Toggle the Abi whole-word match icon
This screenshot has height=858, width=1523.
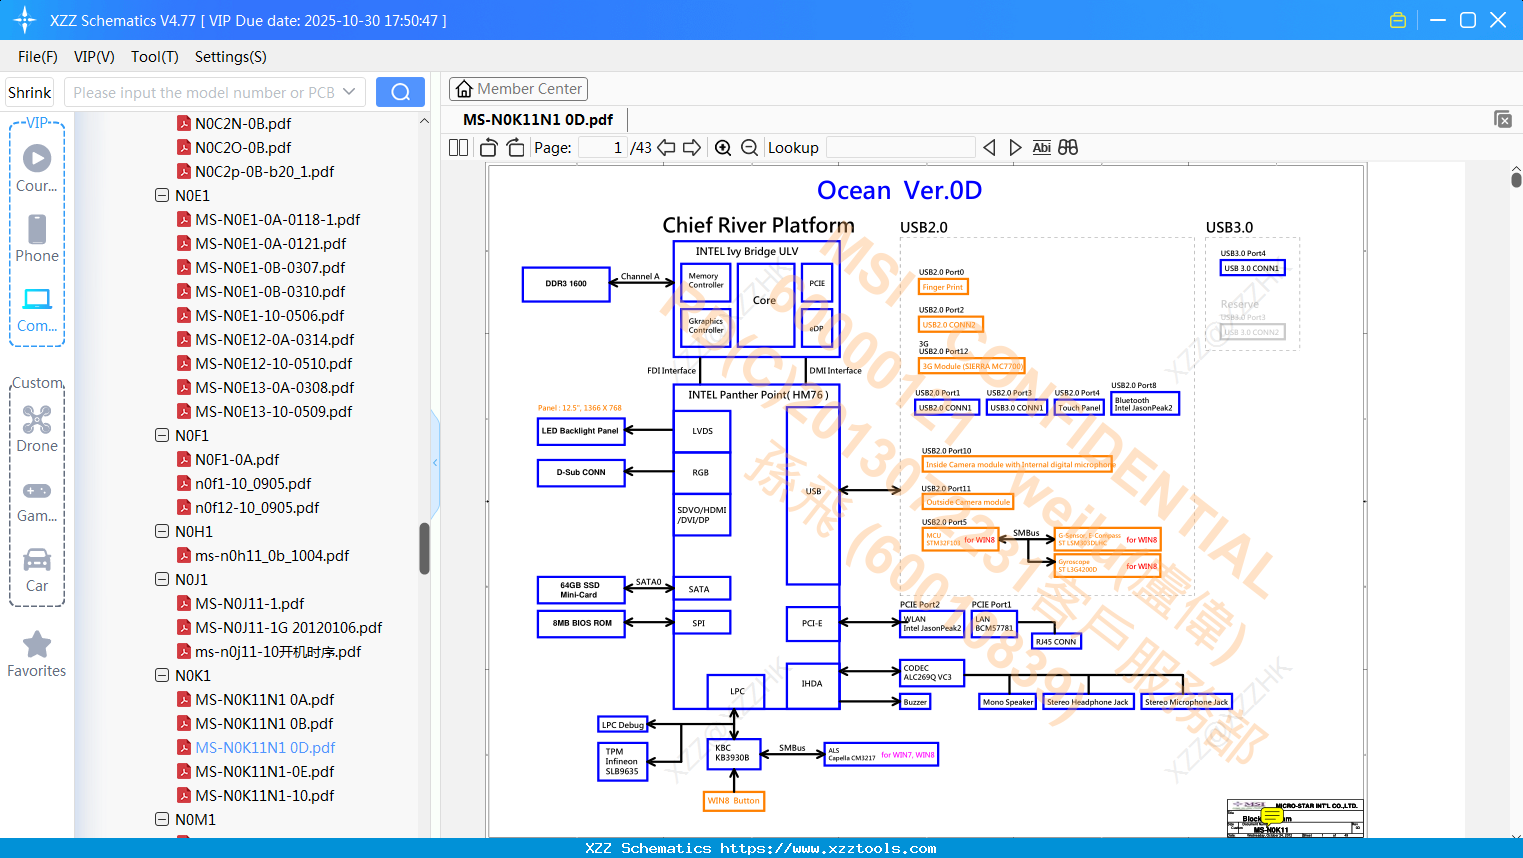(1042, 148)
